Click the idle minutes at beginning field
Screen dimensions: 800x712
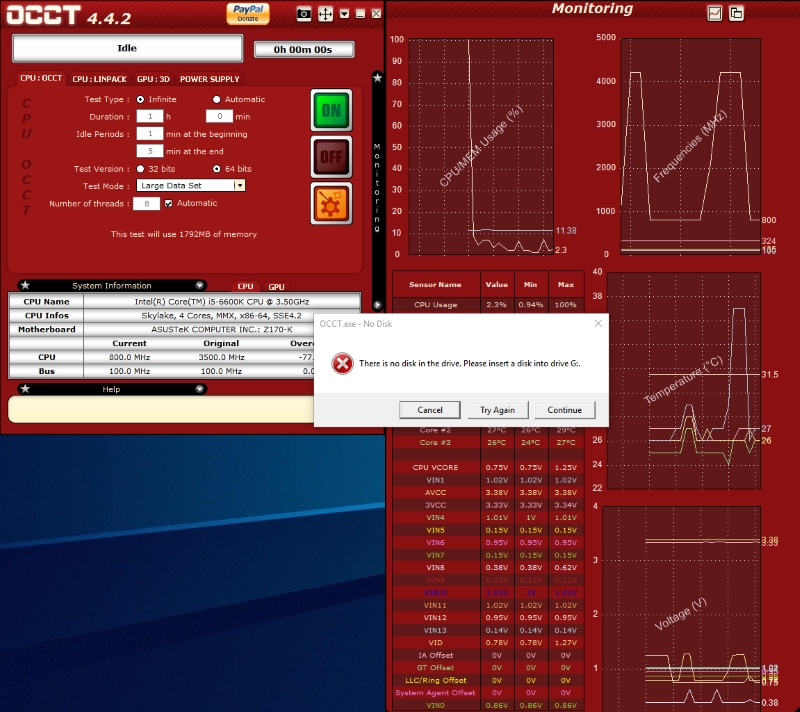tap(150, 134)
